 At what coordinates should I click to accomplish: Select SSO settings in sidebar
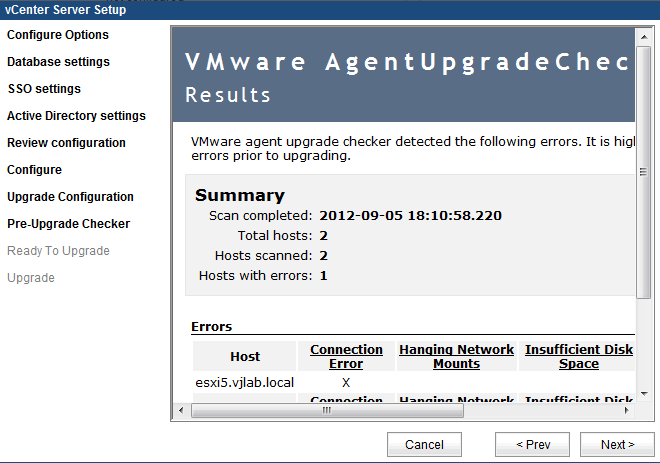pos(44,89)
